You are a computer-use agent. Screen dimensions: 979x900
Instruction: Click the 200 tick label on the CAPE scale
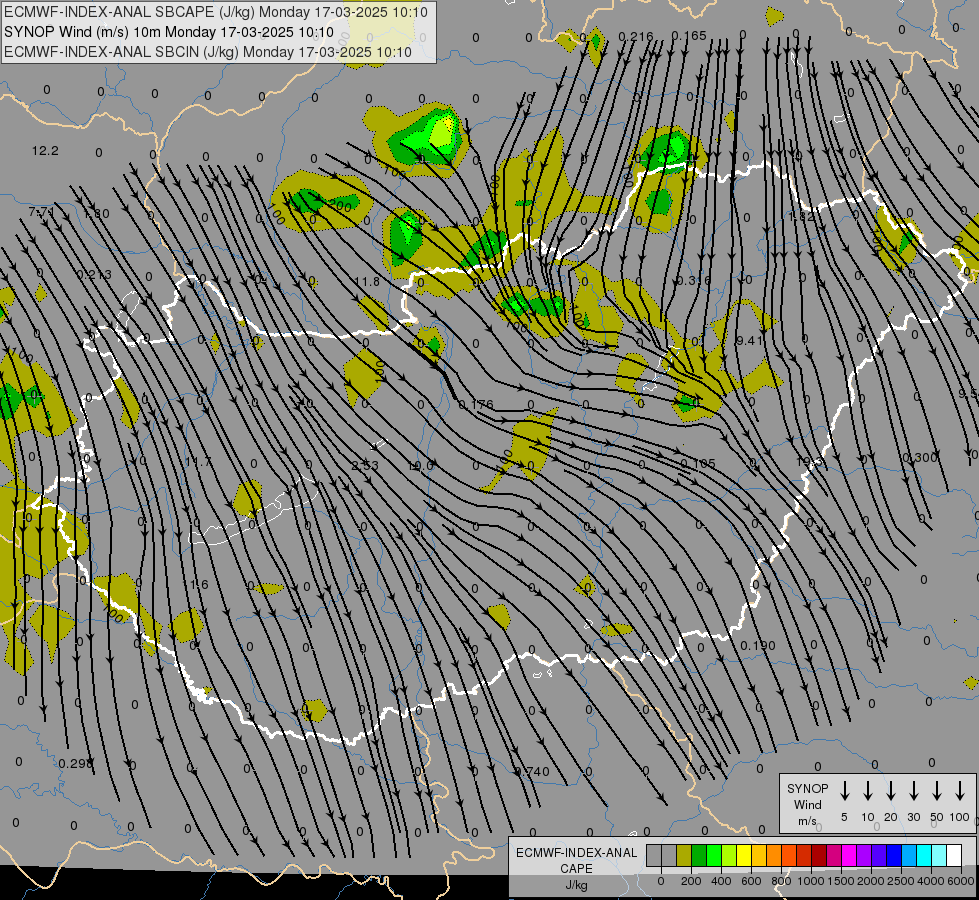[691, 881]
